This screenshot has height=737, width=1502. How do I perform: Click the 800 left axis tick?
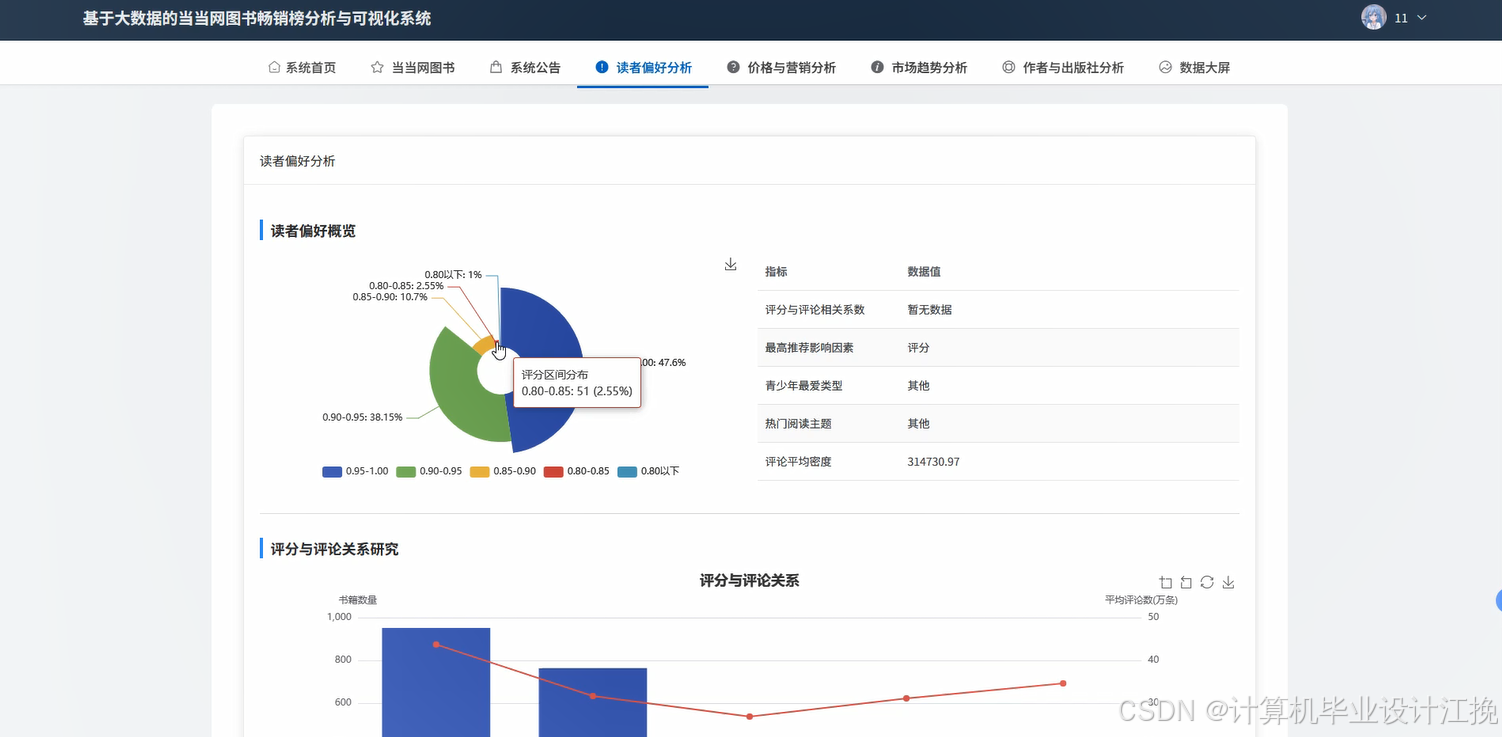tap(342, 660)
